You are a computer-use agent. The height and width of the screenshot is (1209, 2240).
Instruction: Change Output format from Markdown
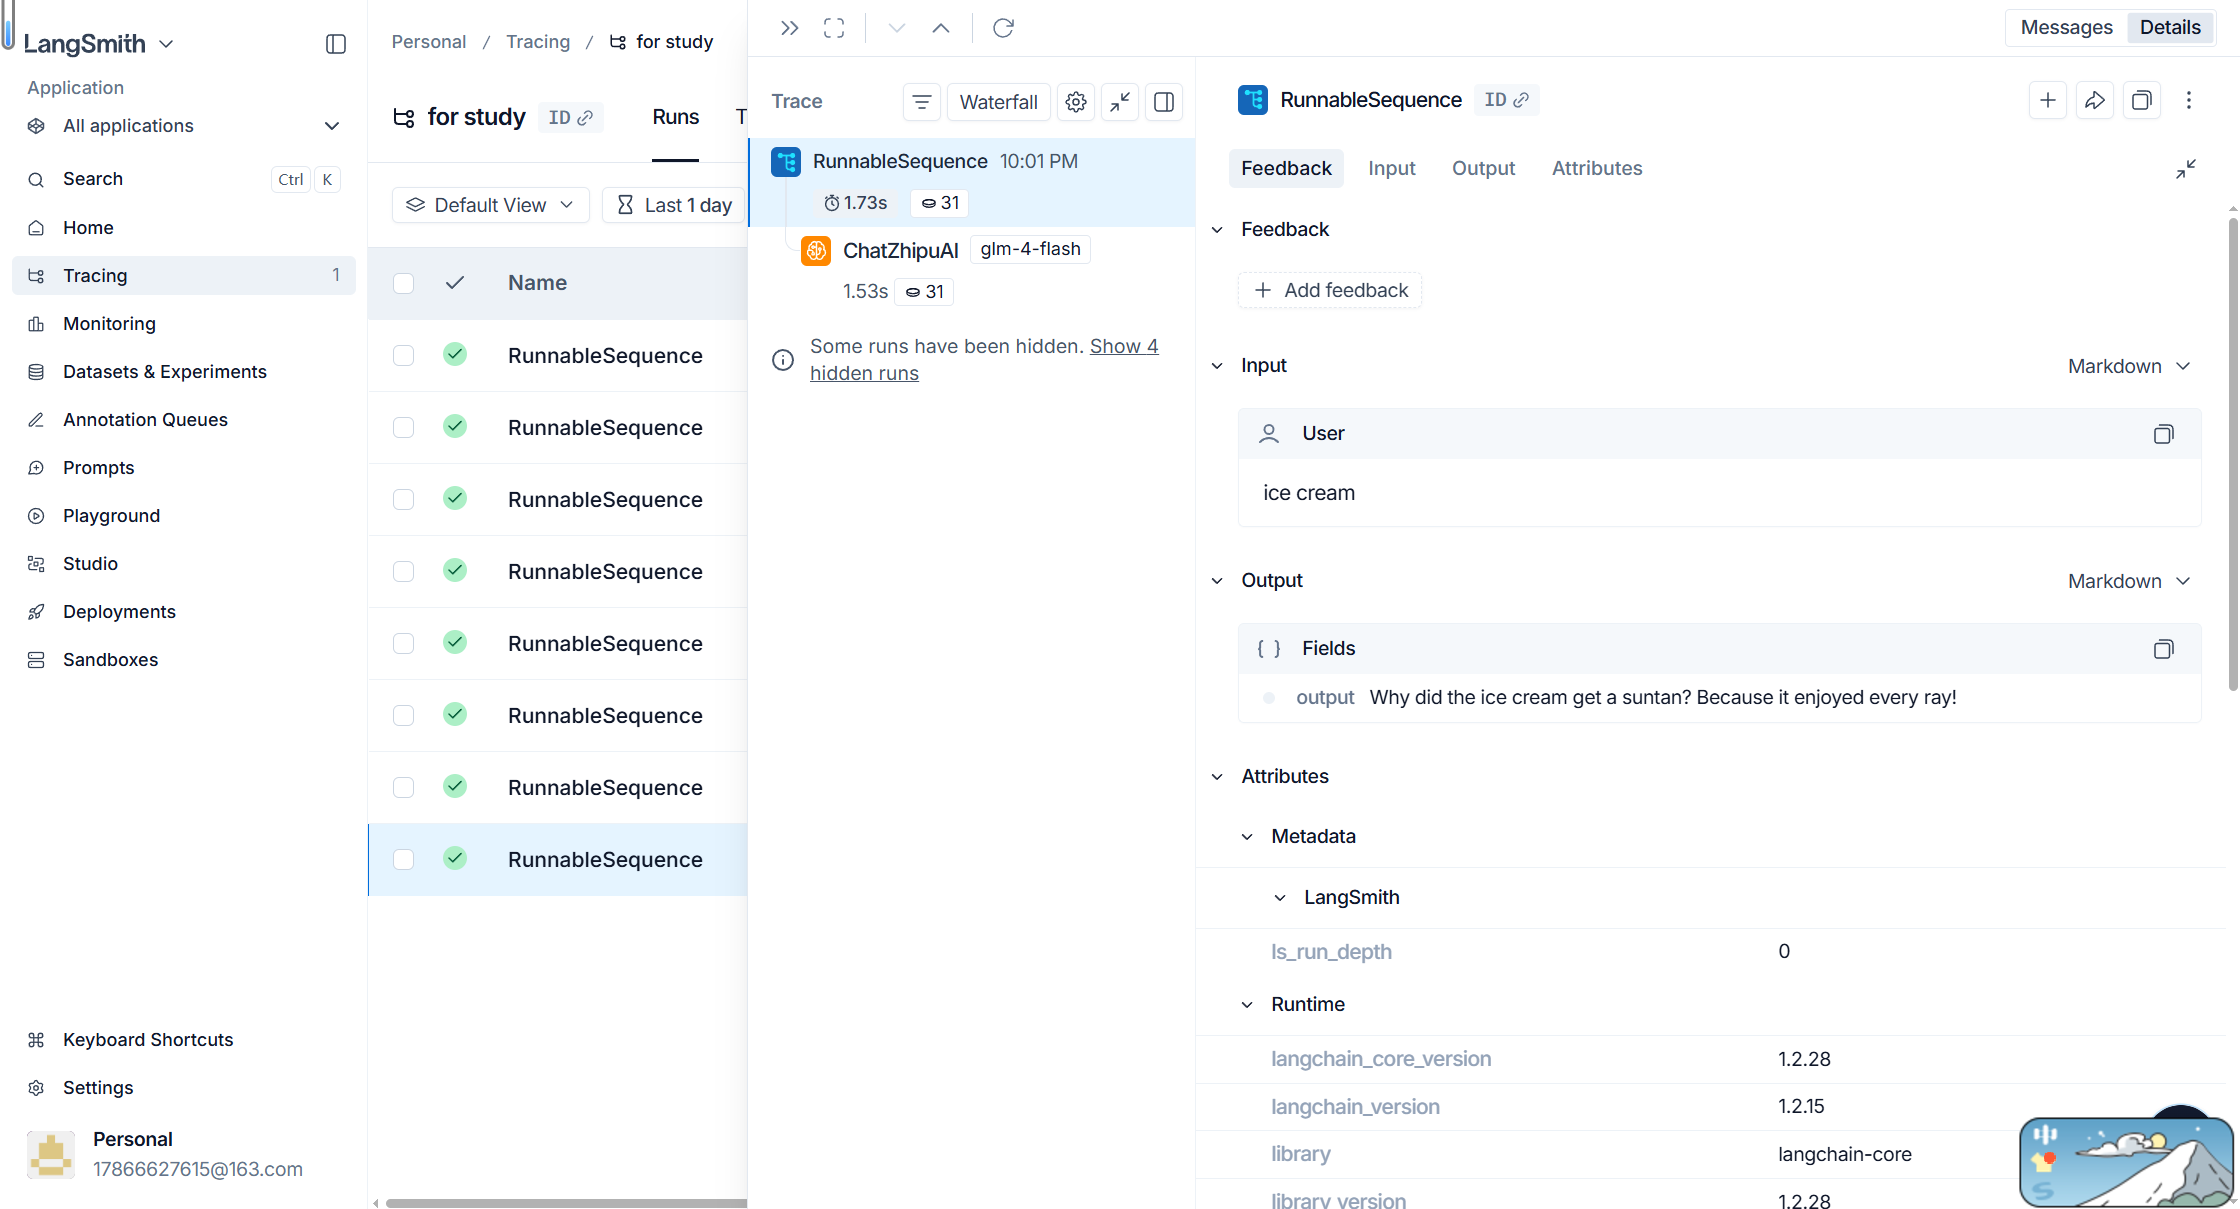pyautogui.click(x=2129, y=582)
